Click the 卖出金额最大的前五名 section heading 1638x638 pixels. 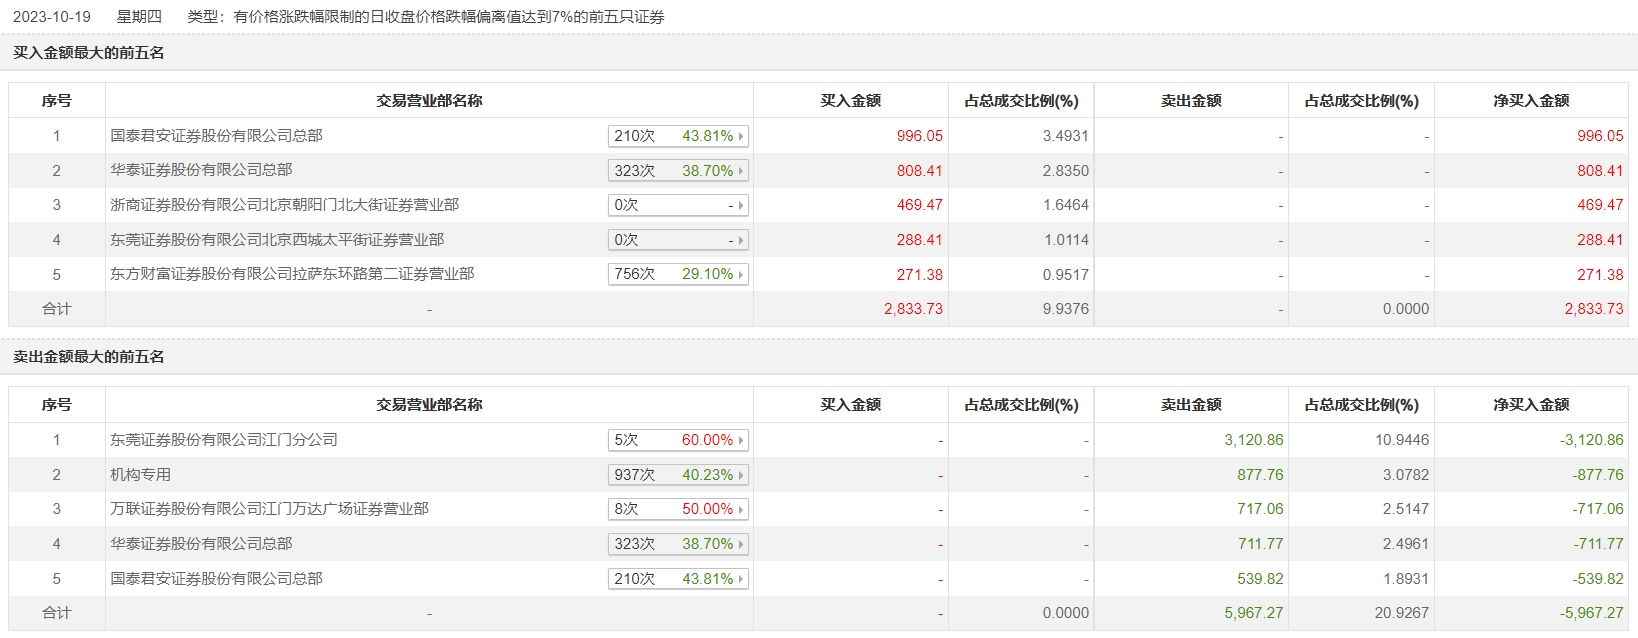pyautogui.click(x=88, y=357)
